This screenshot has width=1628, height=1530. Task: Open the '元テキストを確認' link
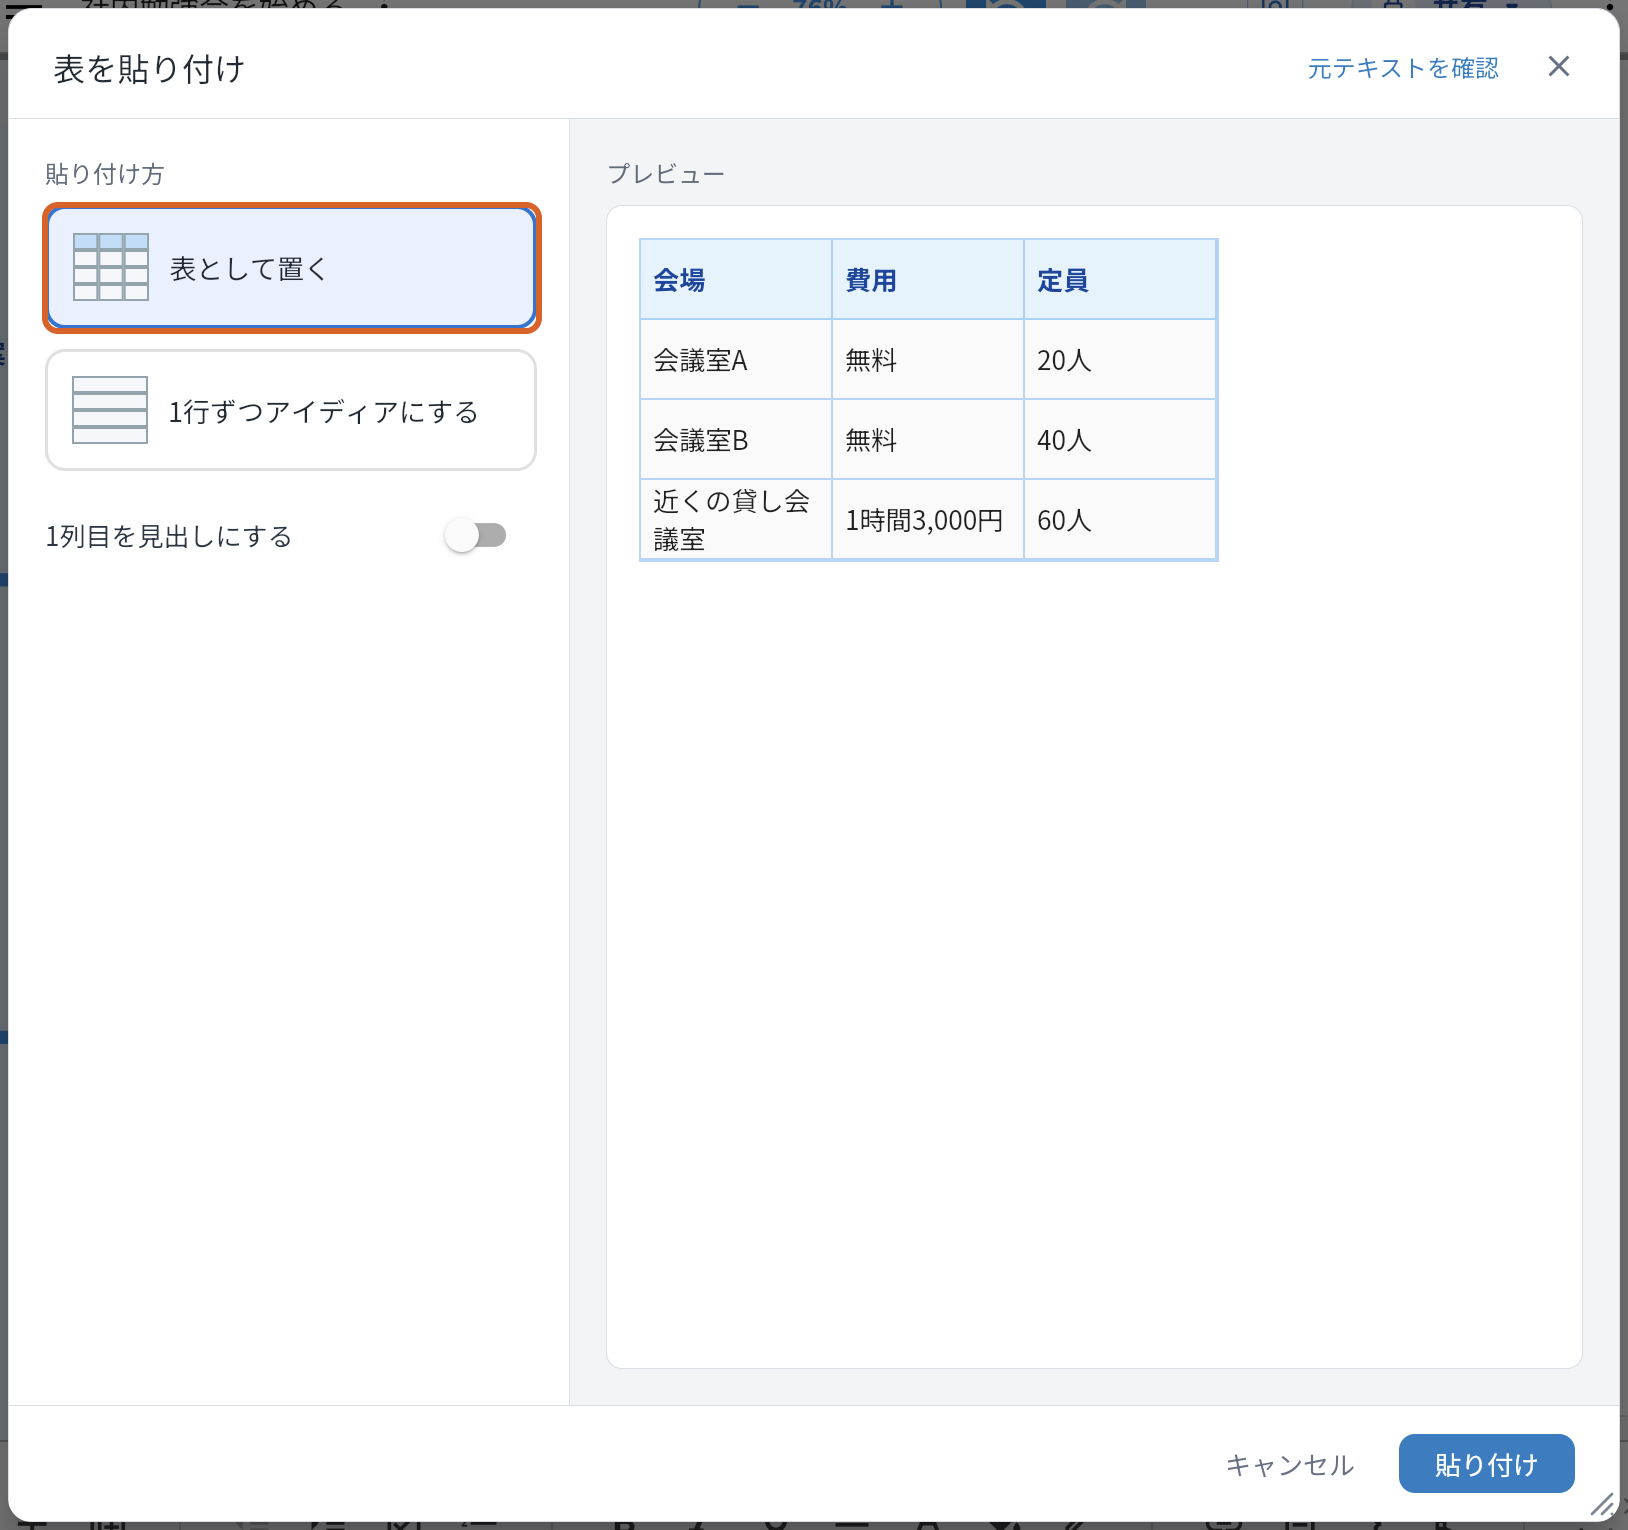click(x=1403, y=68)
